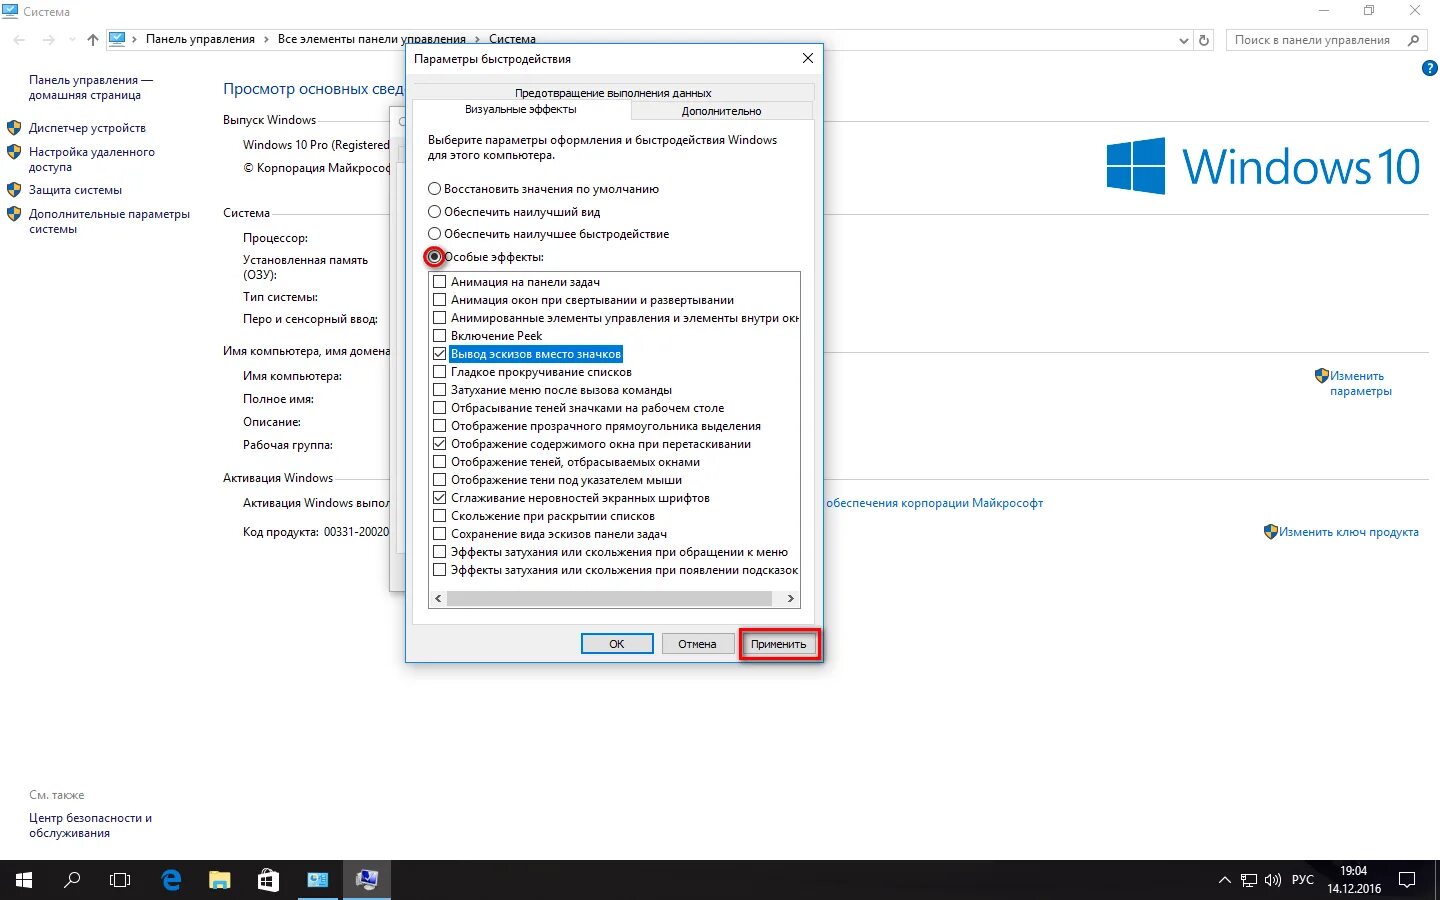Screen dimensions: 1440x900
Task: Click shield icon beside Изменить параметры
Action: pyautogui.click(x=1321, y=376)
